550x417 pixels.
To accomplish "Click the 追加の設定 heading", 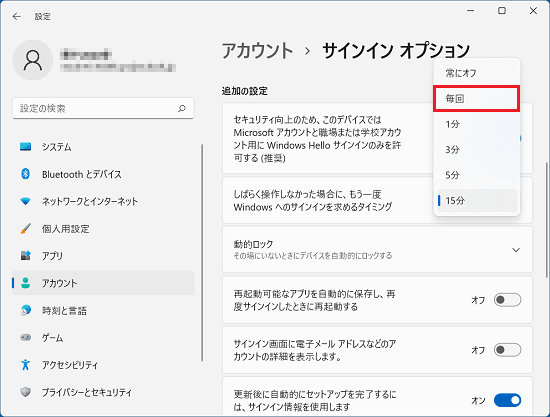I will 244,91.
